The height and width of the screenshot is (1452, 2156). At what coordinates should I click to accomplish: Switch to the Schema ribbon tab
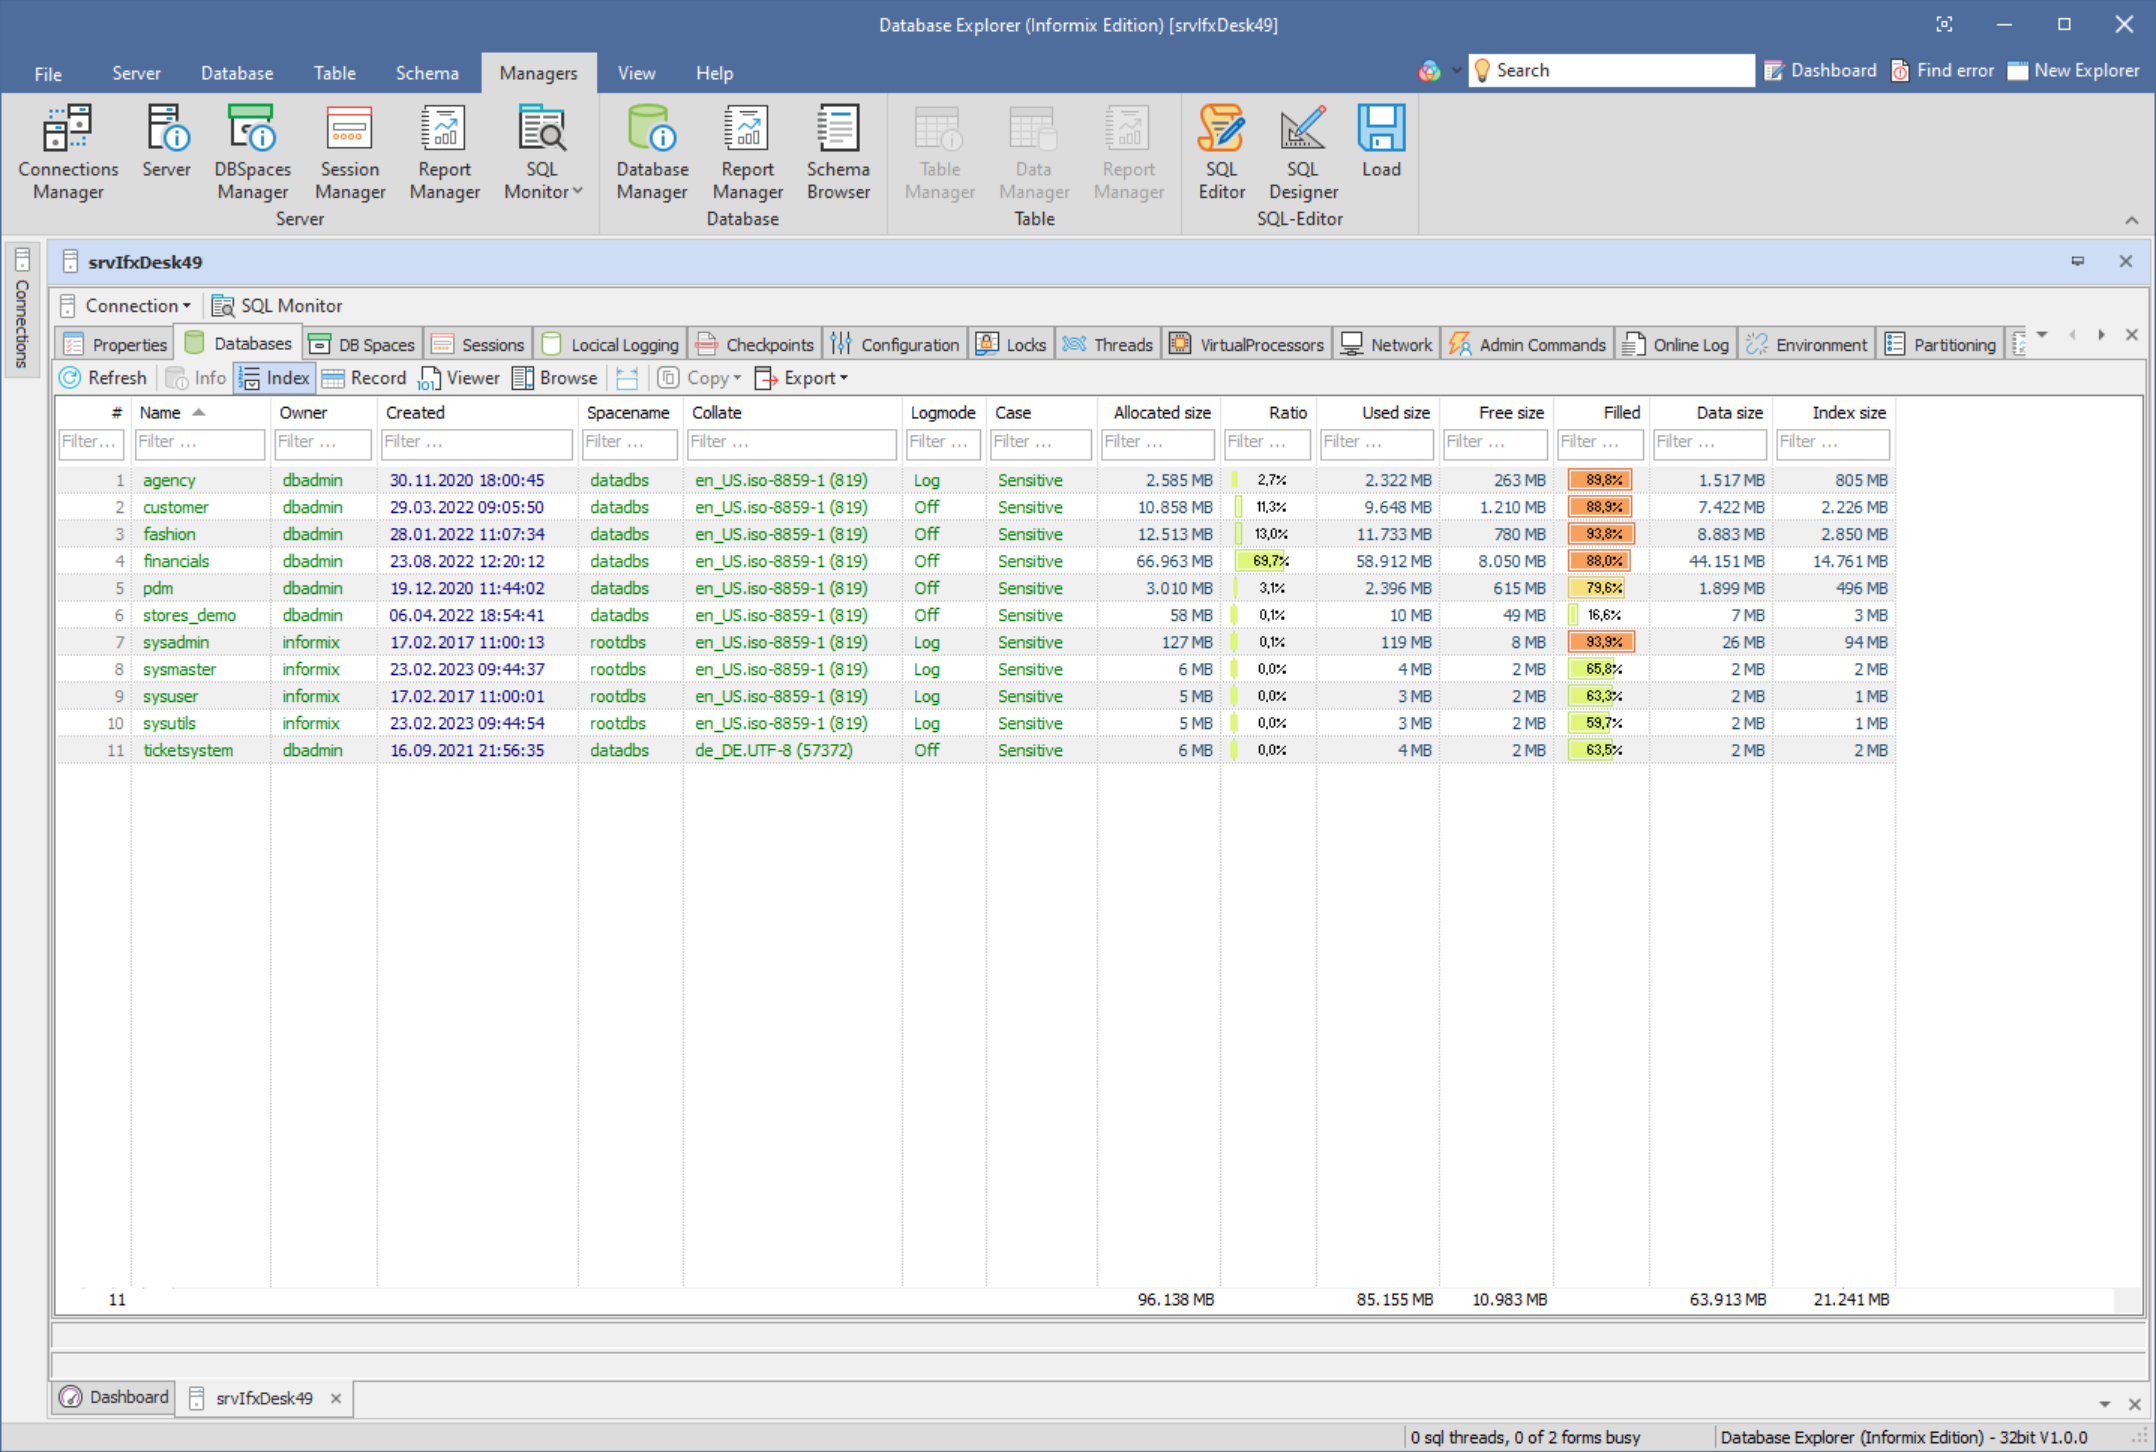pos(427,73)
